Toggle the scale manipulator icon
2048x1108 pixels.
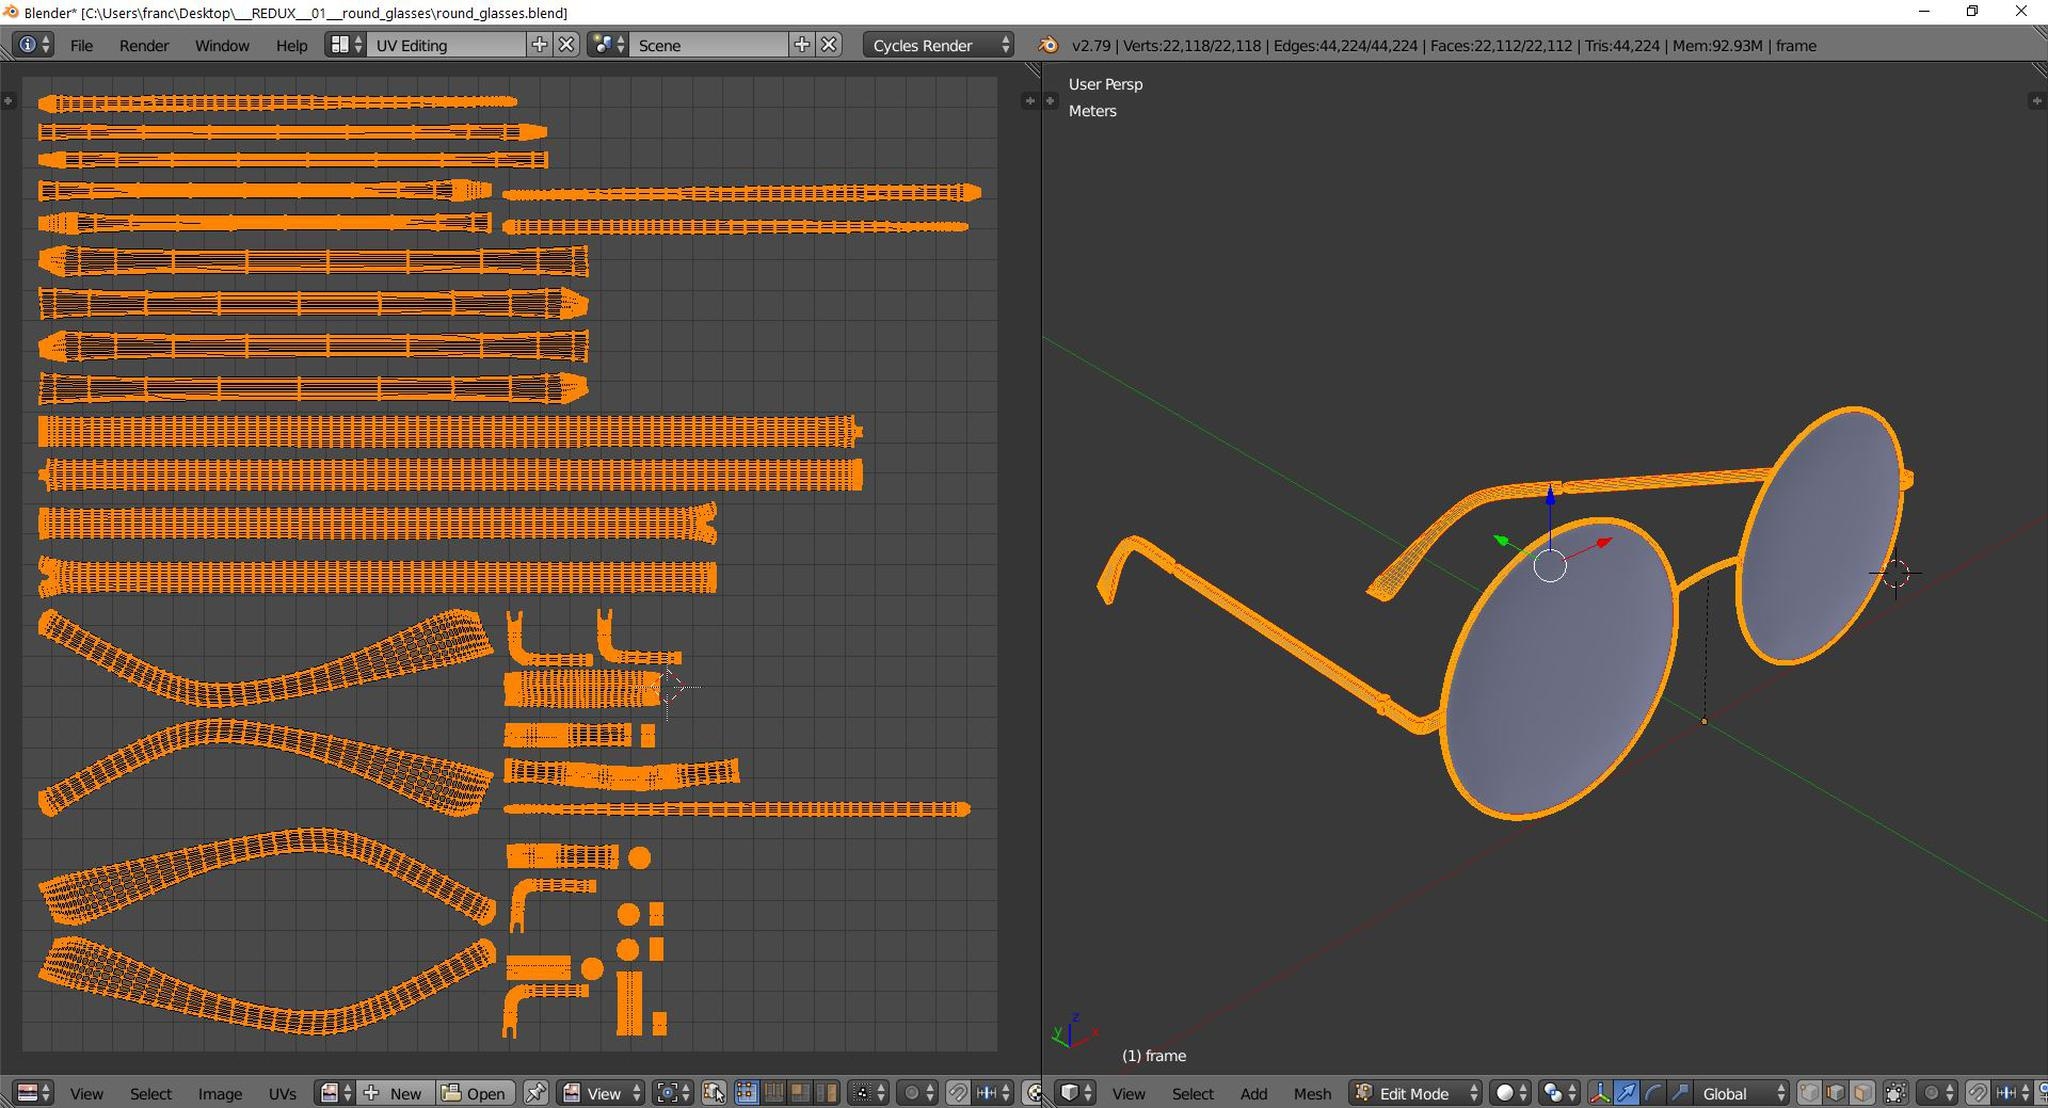1680,1093
